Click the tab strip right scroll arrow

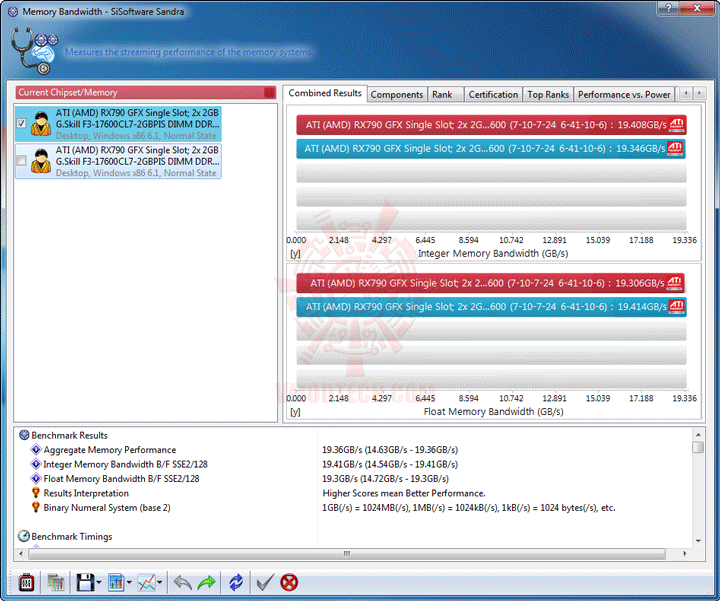tap(699, 93)
